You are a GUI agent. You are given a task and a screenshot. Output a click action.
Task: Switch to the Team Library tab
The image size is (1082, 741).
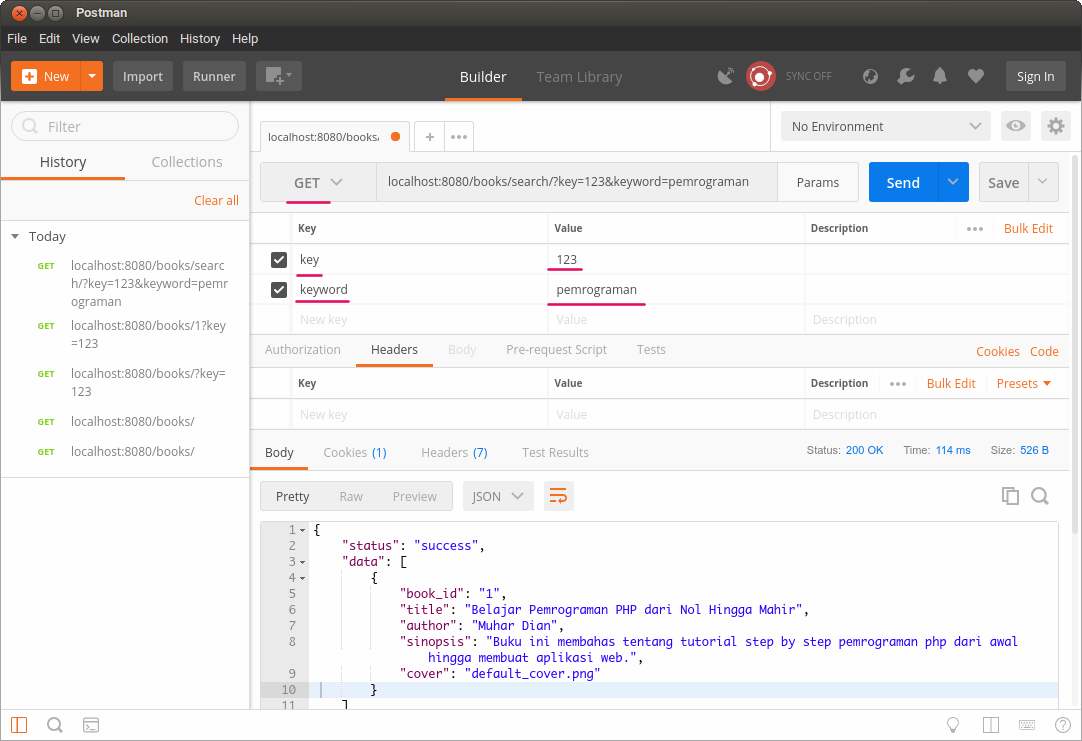click(578, 76)
